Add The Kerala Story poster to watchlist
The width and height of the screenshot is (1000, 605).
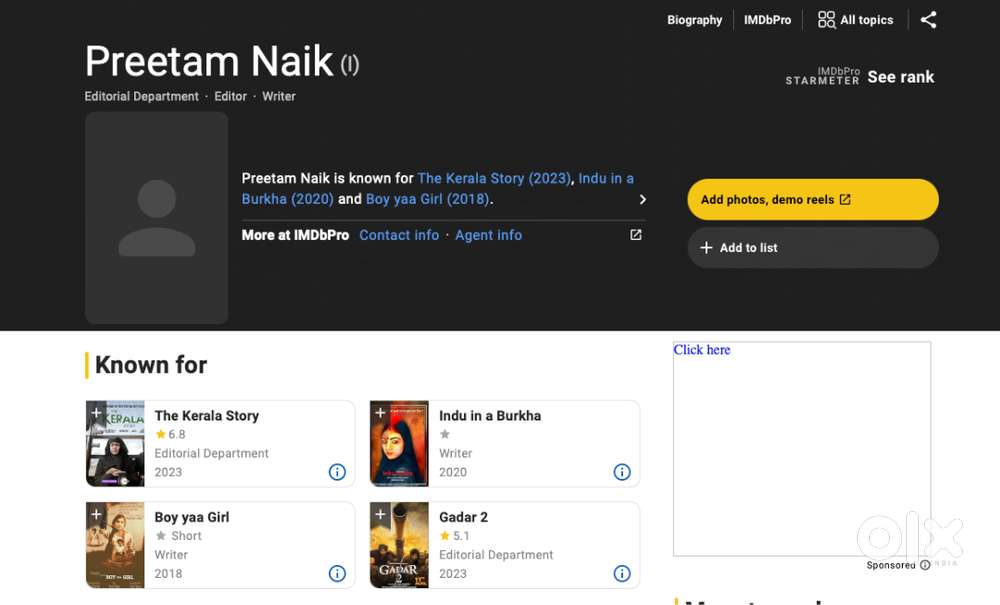pyautogui.click(x=96, y=412)
